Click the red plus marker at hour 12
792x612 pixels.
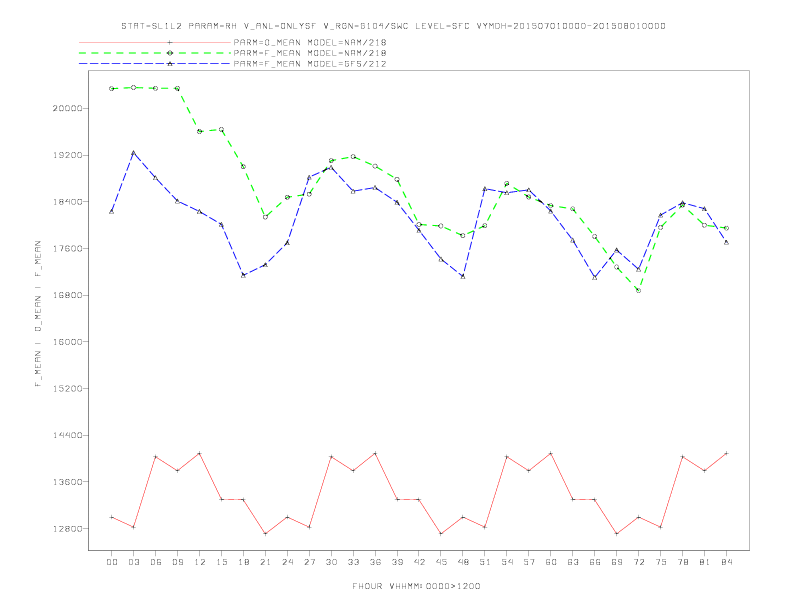pyautogui.click(x=200, y=453)
